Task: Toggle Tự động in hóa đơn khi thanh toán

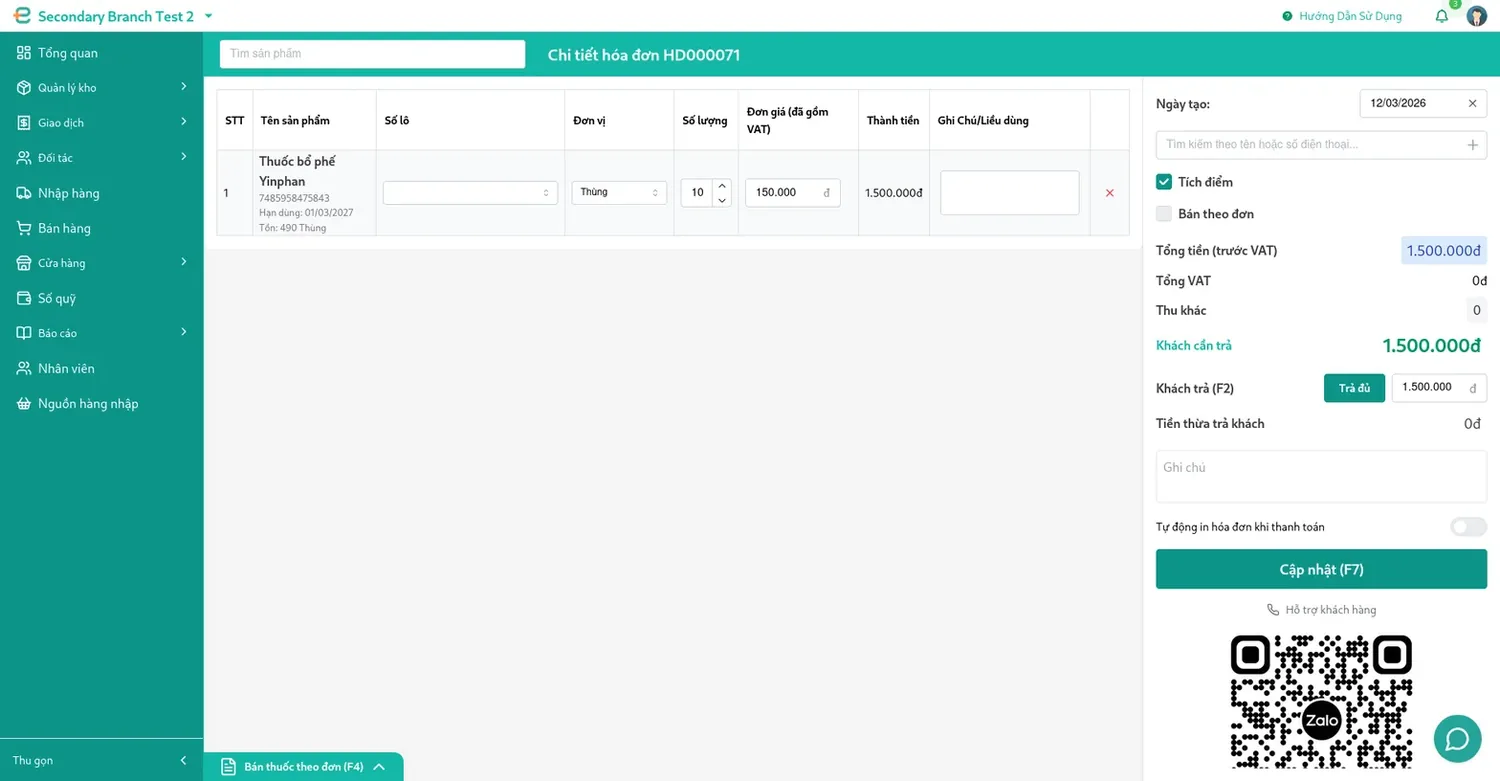Action: pos(1468,527)
